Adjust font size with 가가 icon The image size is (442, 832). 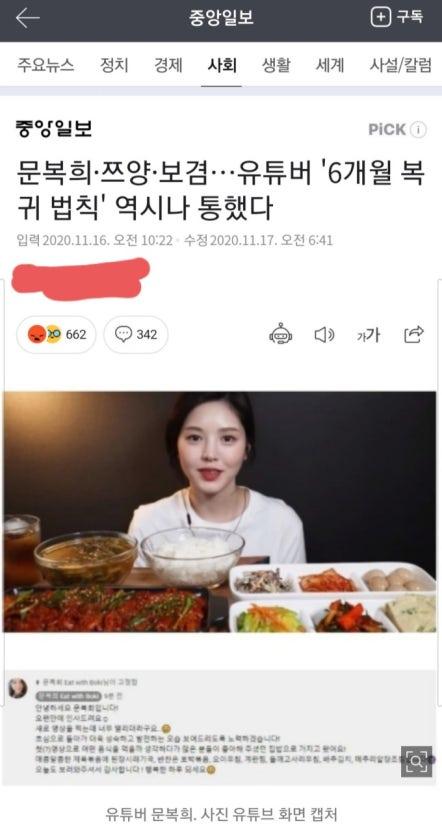point(368,335)
